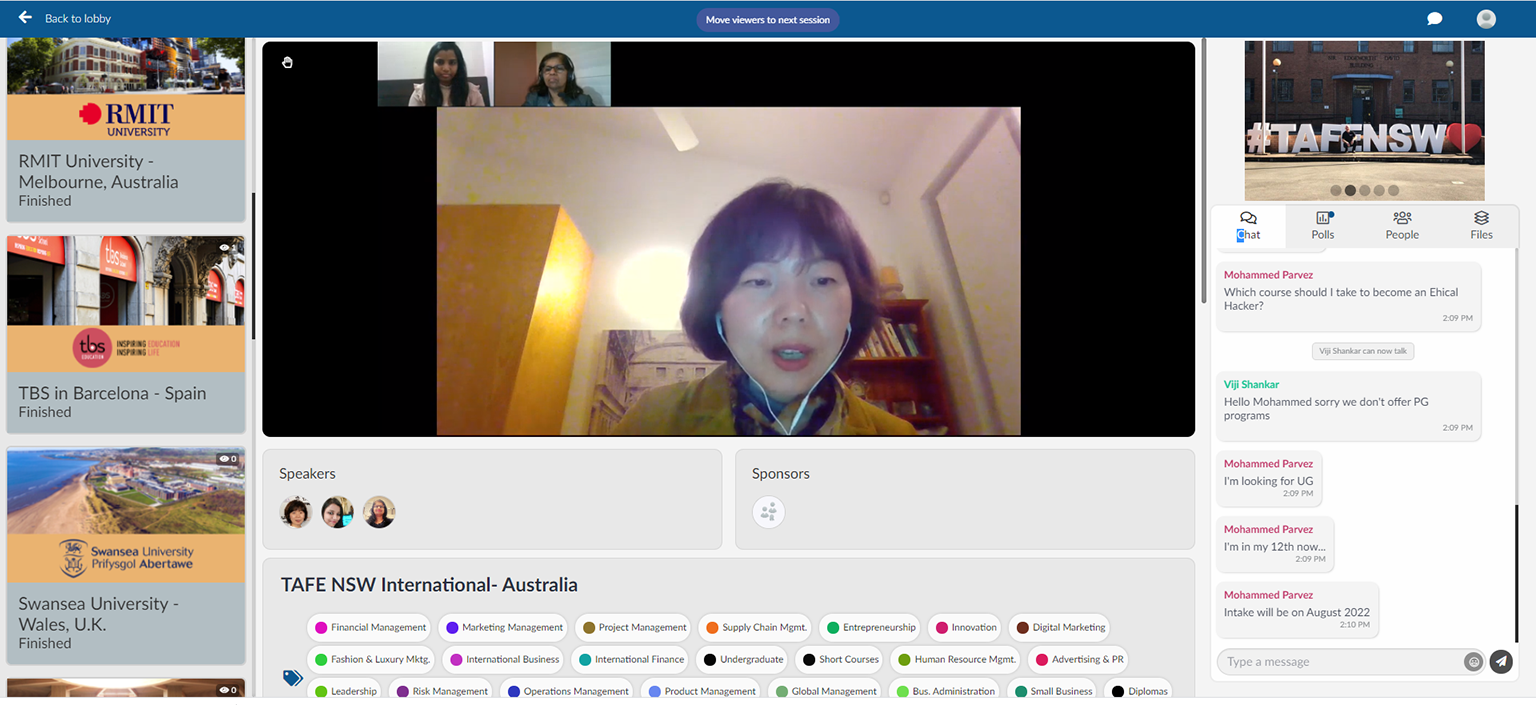Click the Ehical Hacker question message
Image resolution: width=1536 pixels, height=705 pixels.
coord(1348,297)
